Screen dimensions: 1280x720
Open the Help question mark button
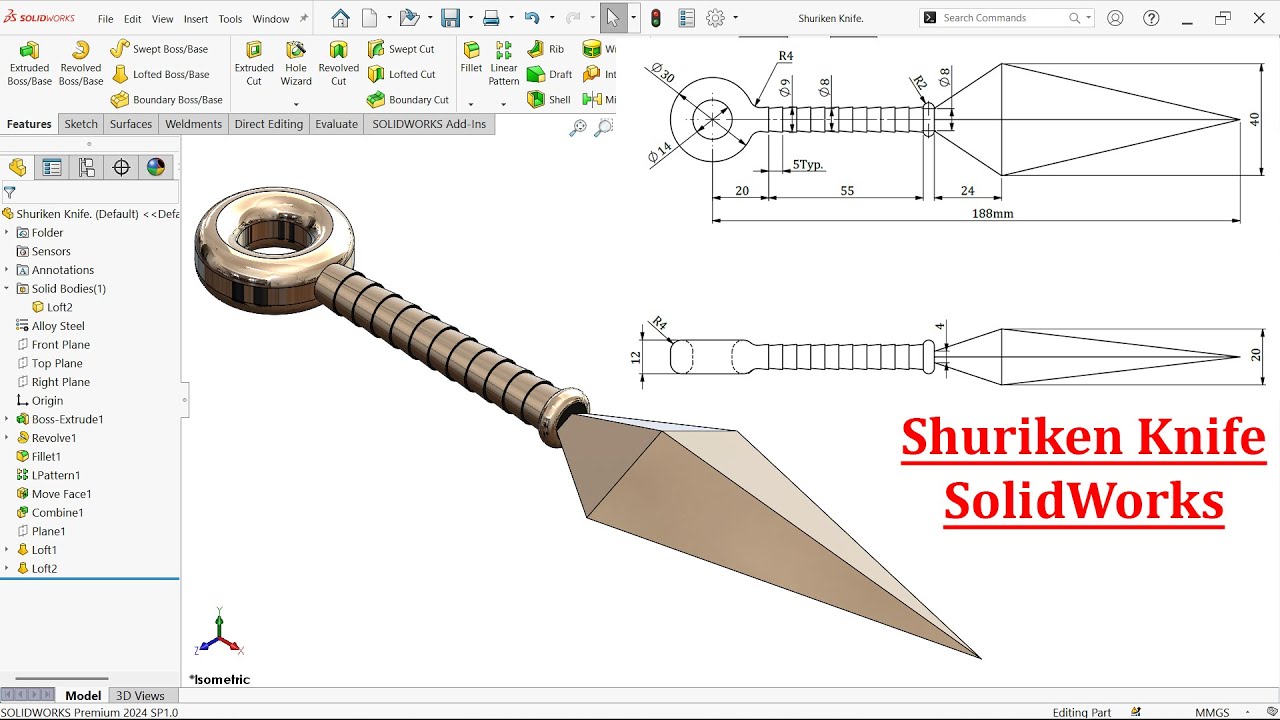[x=1151, y=18]
